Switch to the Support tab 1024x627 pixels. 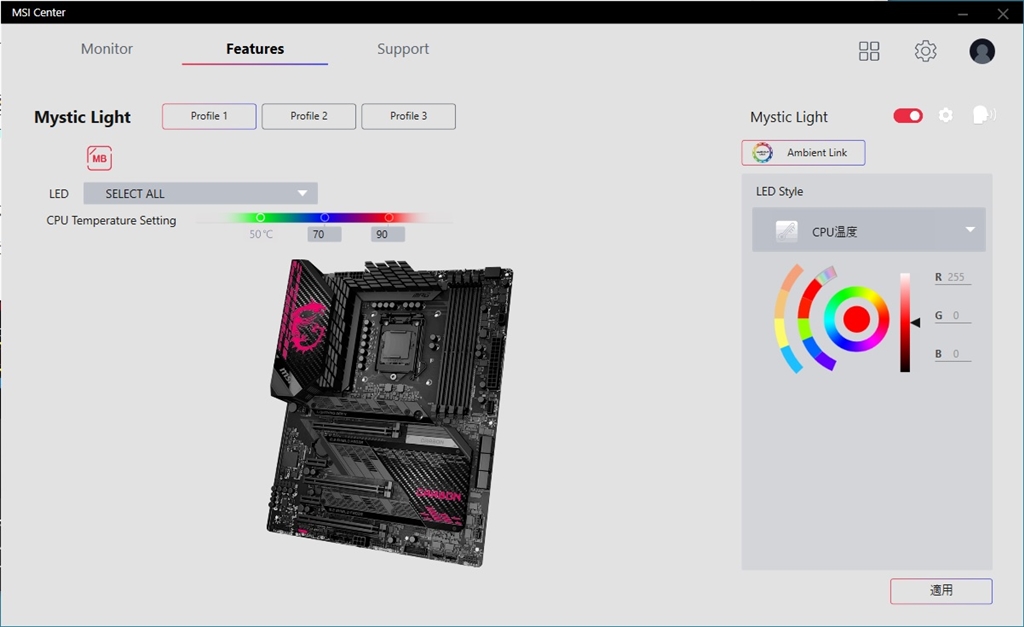[403, 49]
